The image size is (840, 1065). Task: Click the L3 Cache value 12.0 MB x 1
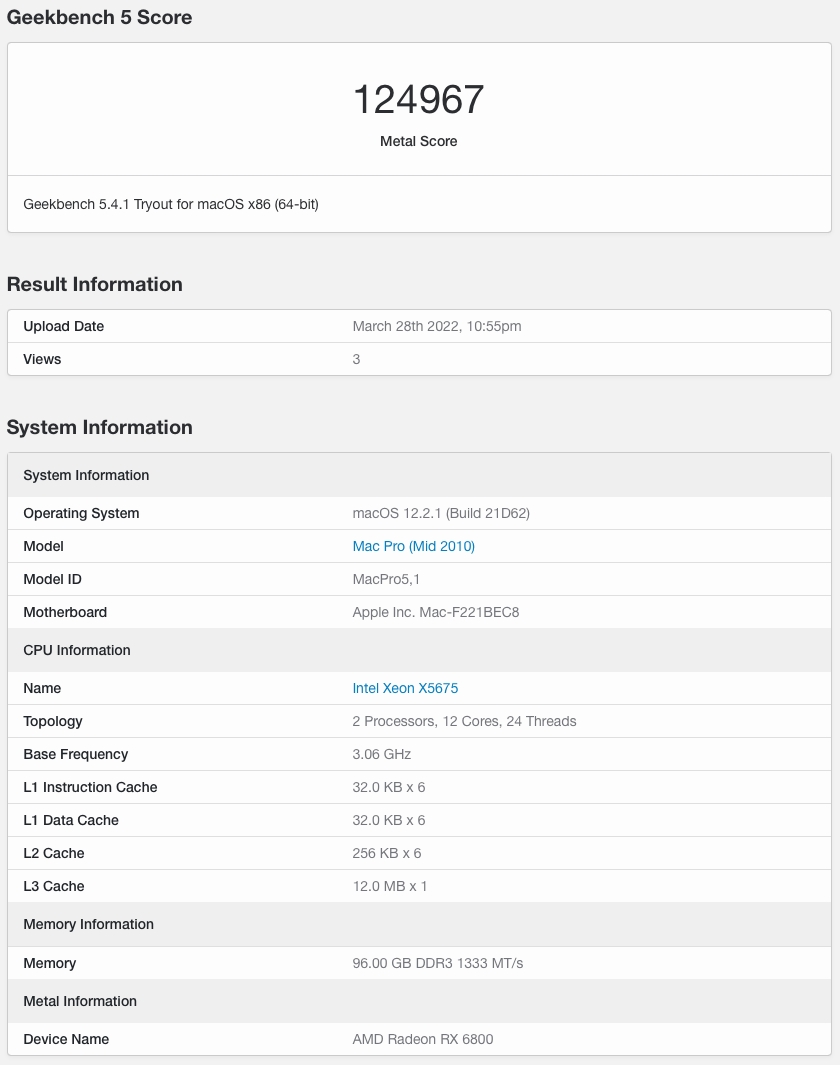click(x=390, y=886)
